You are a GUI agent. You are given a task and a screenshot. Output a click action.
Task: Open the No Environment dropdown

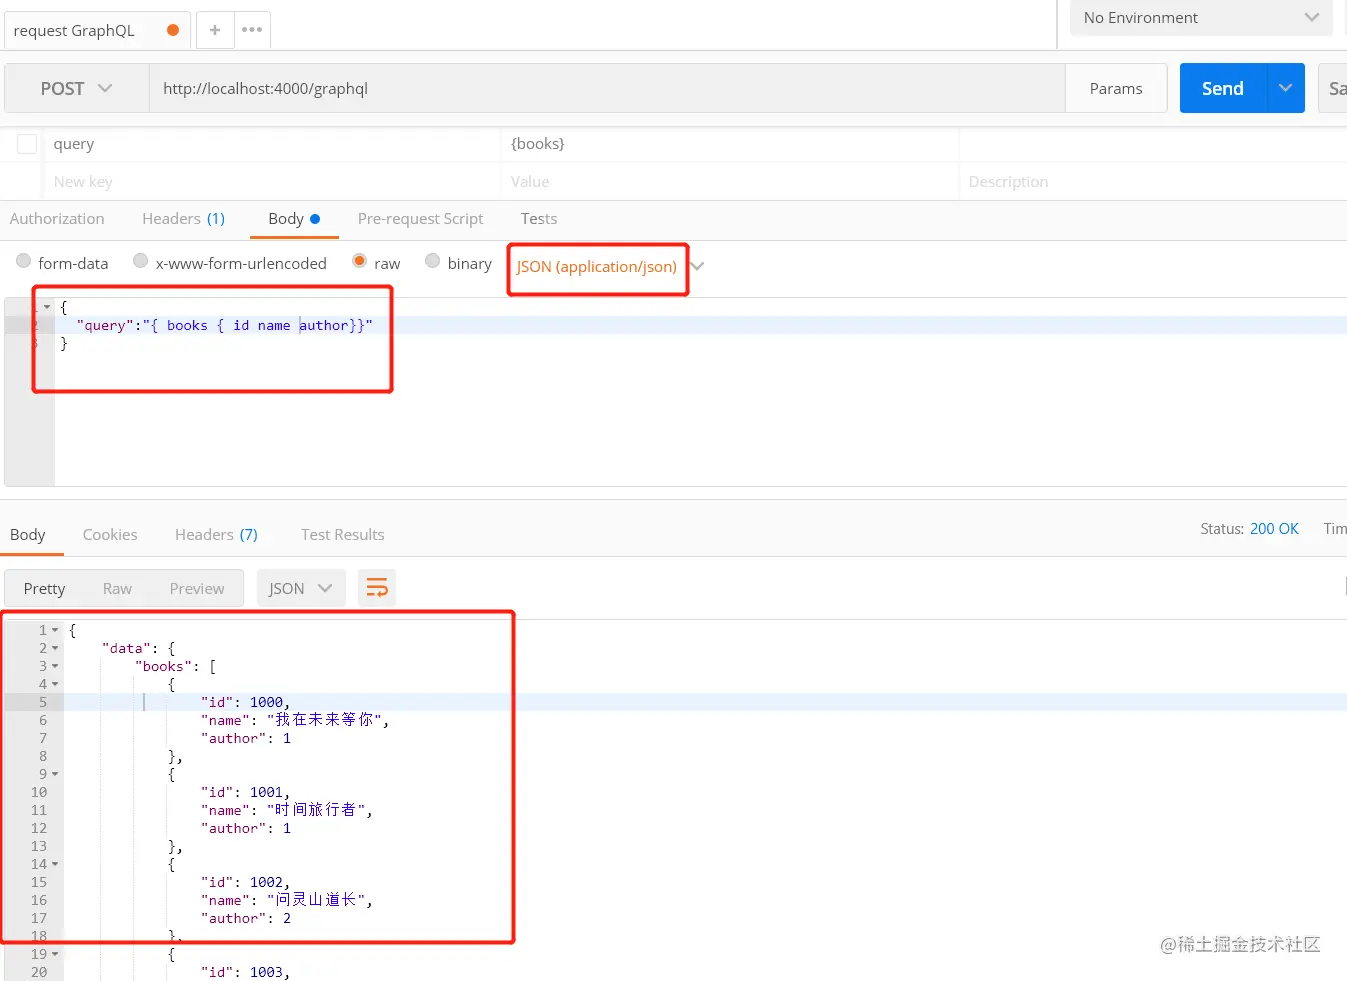tap(1201, 18)
